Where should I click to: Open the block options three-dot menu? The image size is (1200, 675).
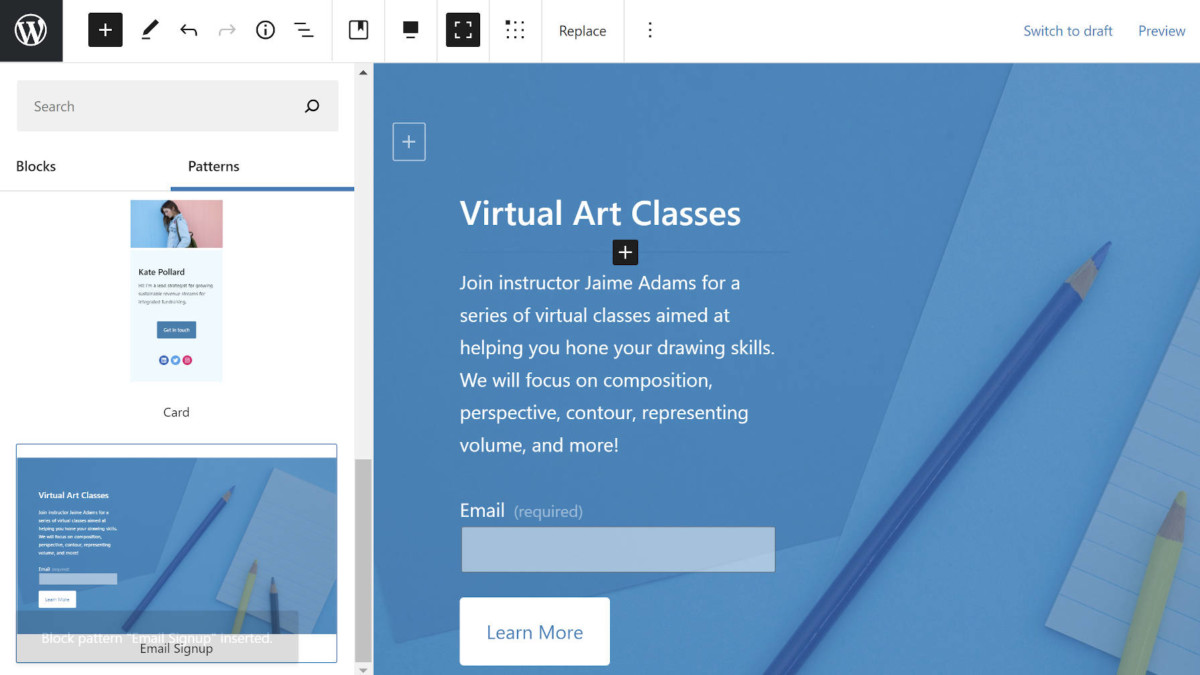pos(650,31)
